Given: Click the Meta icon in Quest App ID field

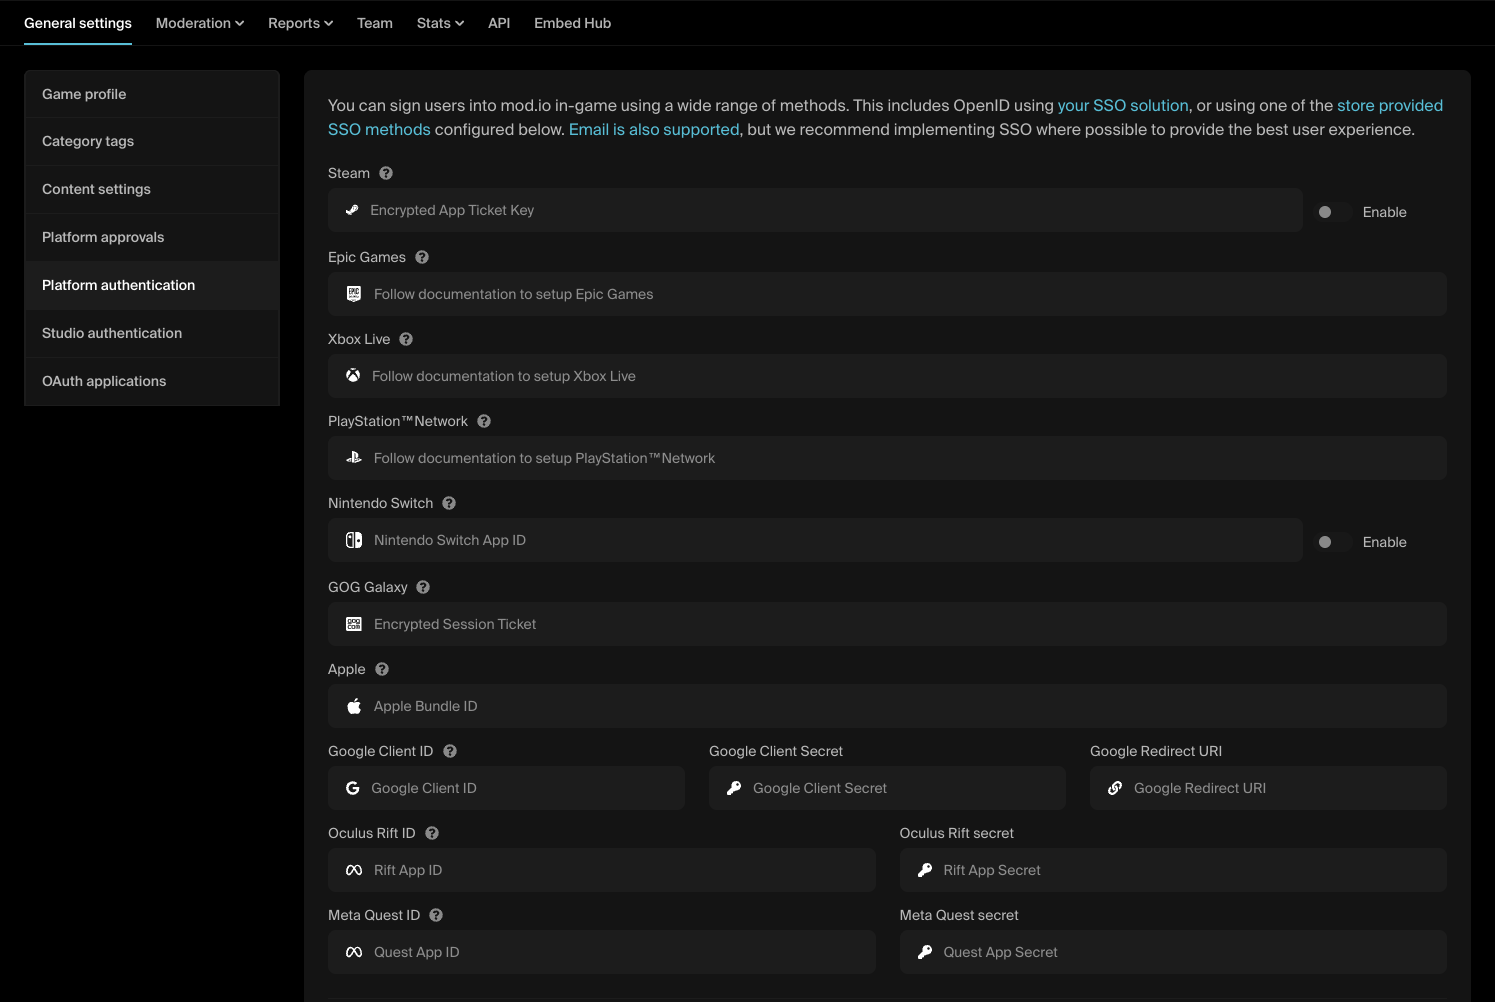Looking at the screenshot, I should pos(353,952).
